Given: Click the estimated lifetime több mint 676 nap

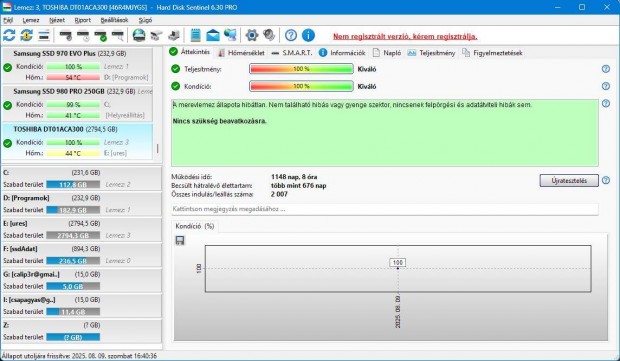Looking at the screenshot, I should (x=299, y=185).
